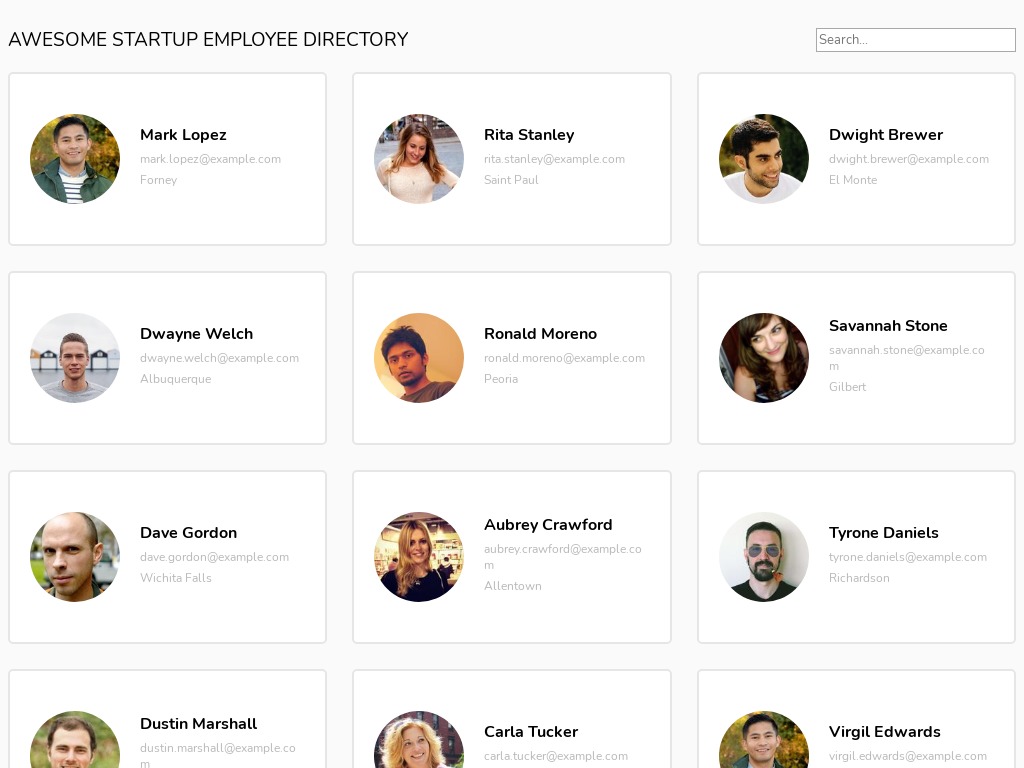Click Rita Stanley's profile photo
This screenshot has width=1024, height=768.
coord(419,158)
